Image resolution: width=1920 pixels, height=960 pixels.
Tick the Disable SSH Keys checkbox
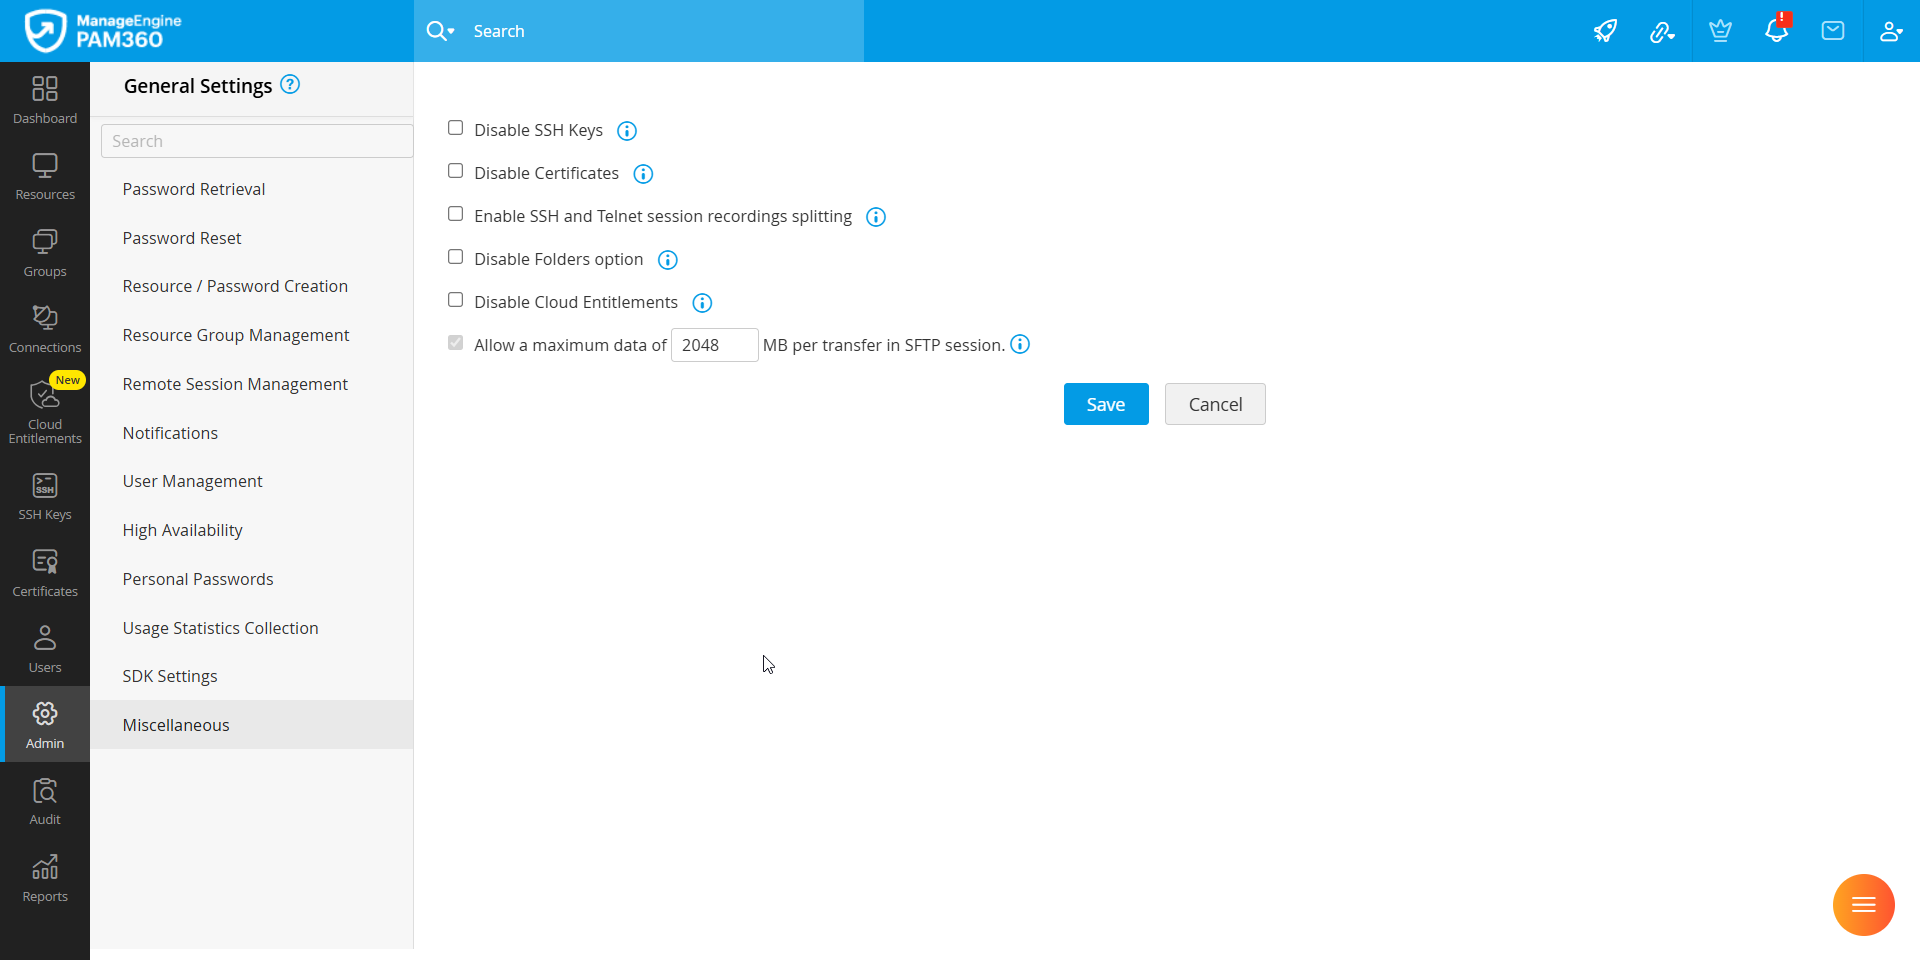point(456,128)
